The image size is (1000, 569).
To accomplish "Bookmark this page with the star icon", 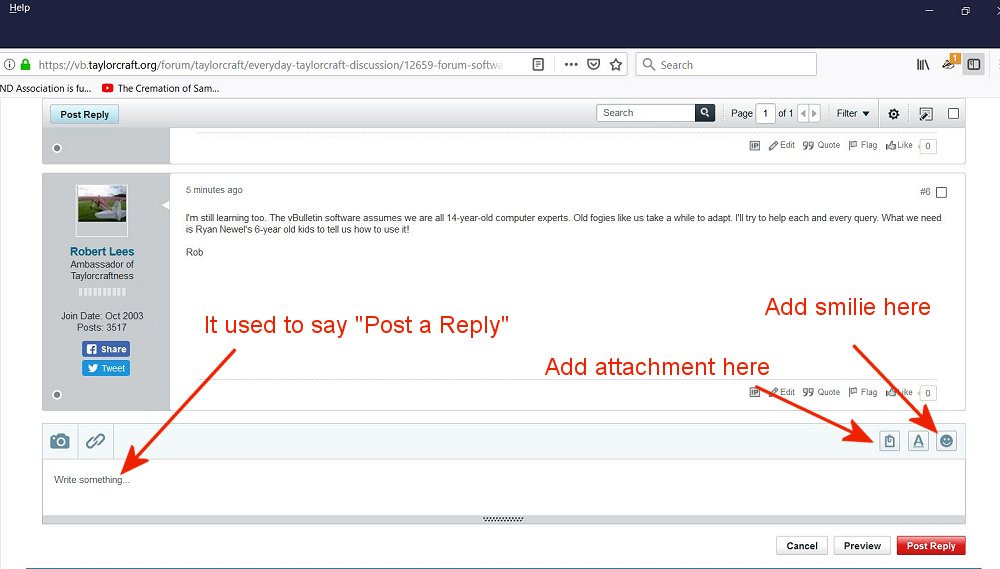I will [616, 65].
